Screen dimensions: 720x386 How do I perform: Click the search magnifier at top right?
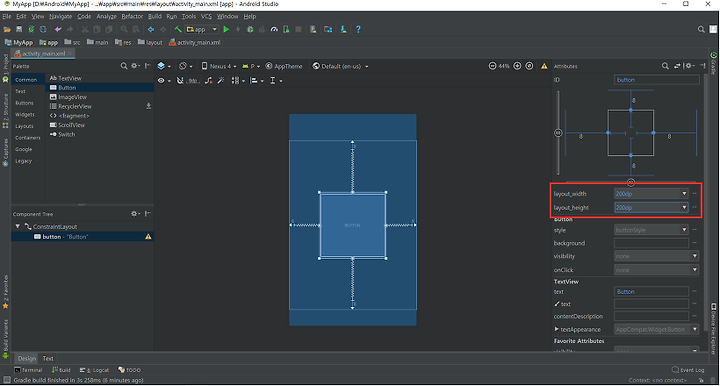tap(701, 29)
